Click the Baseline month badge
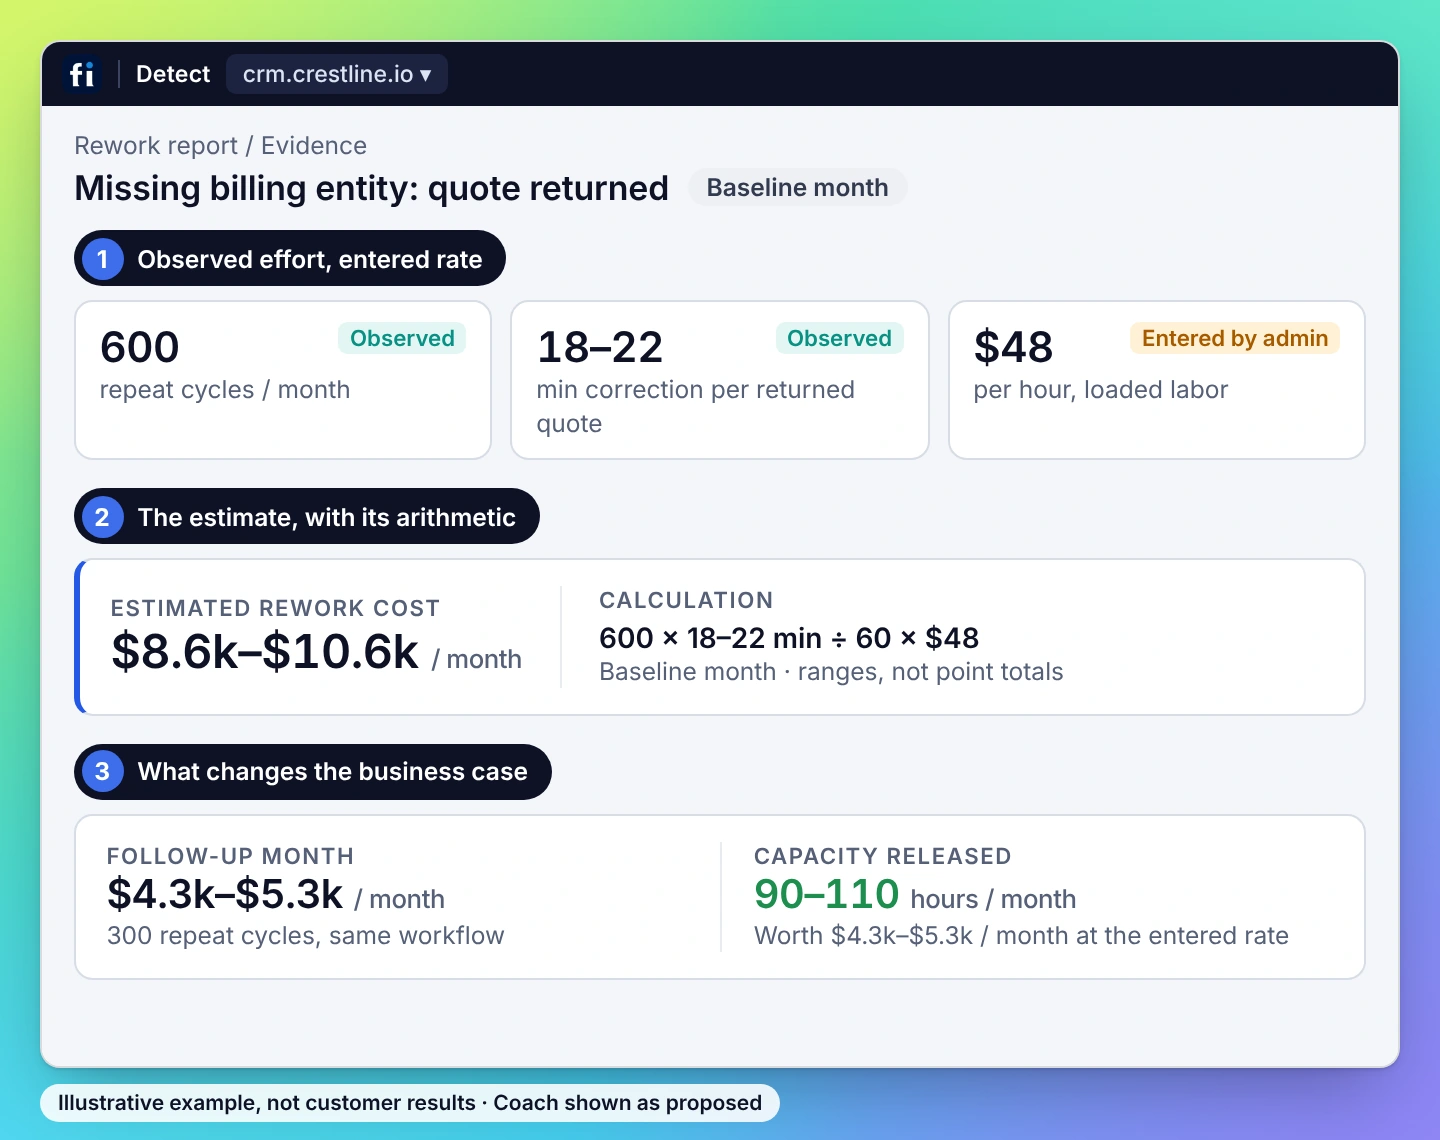The height and width of the screenshot is (1140, 1440). coord(797,188)
